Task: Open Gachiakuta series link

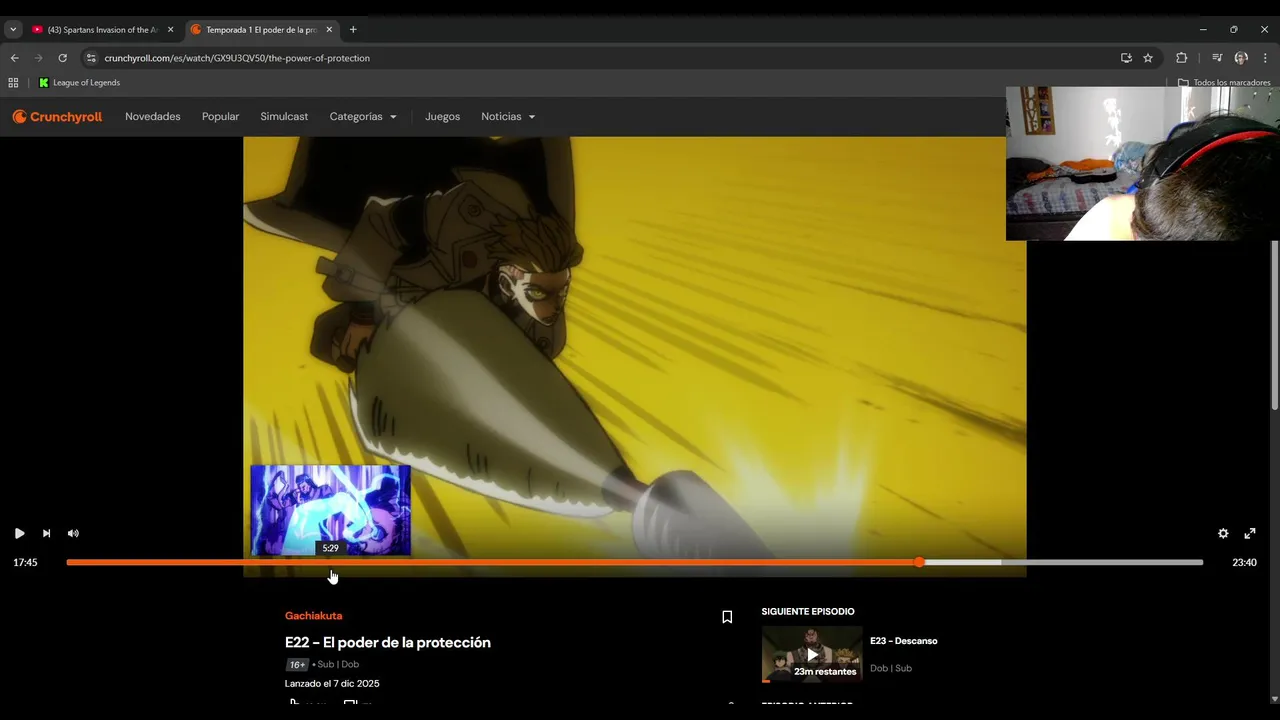Action: pyautogui.click(x=313, y=616)
